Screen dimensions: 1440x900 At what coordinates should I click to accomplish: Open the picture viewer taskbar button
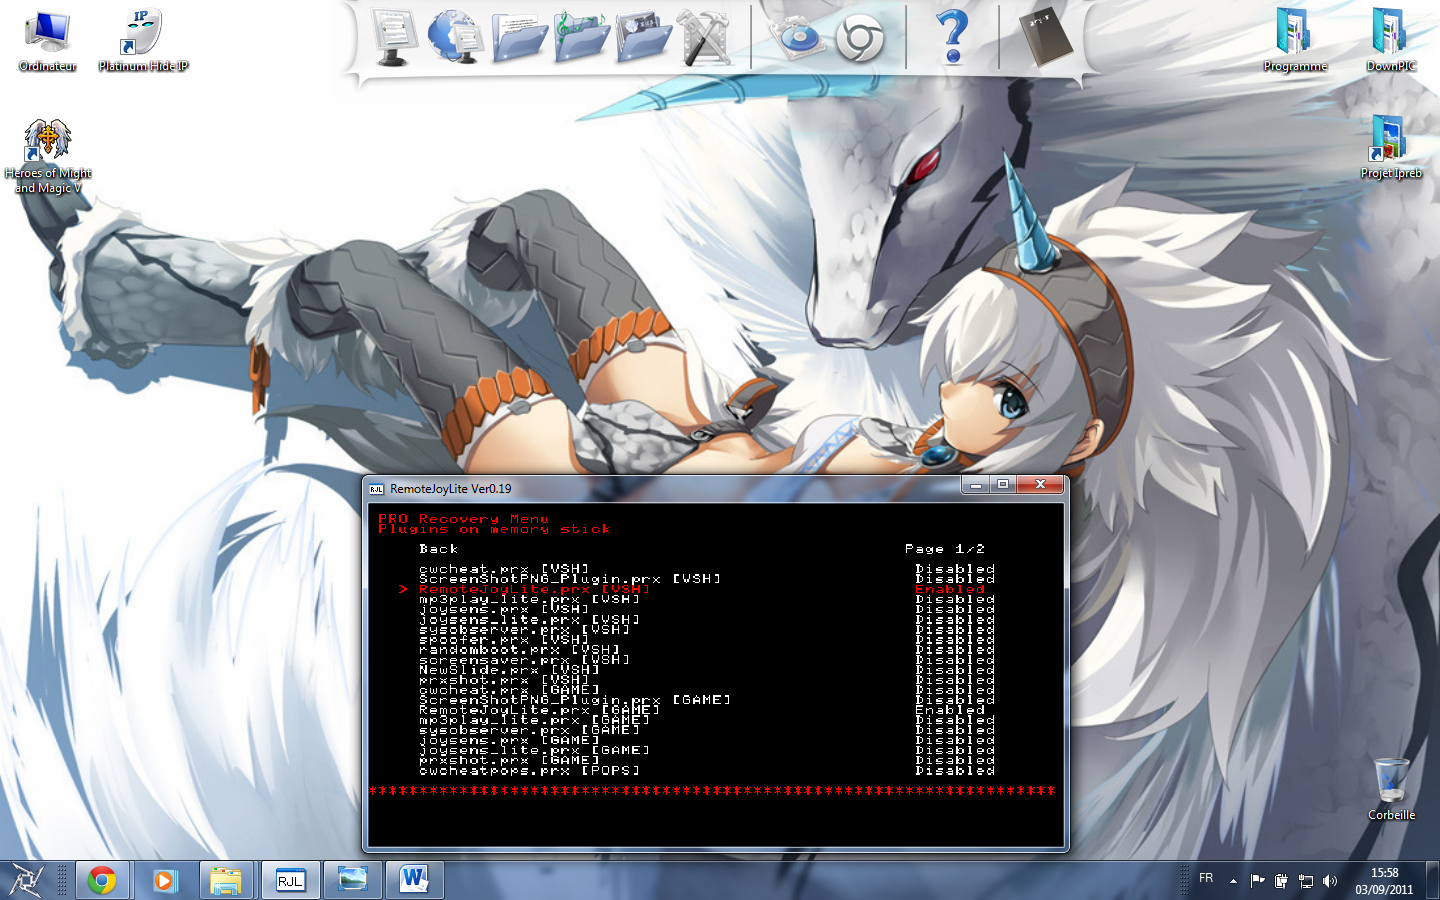pyautogui.click(x=353, y=880)
